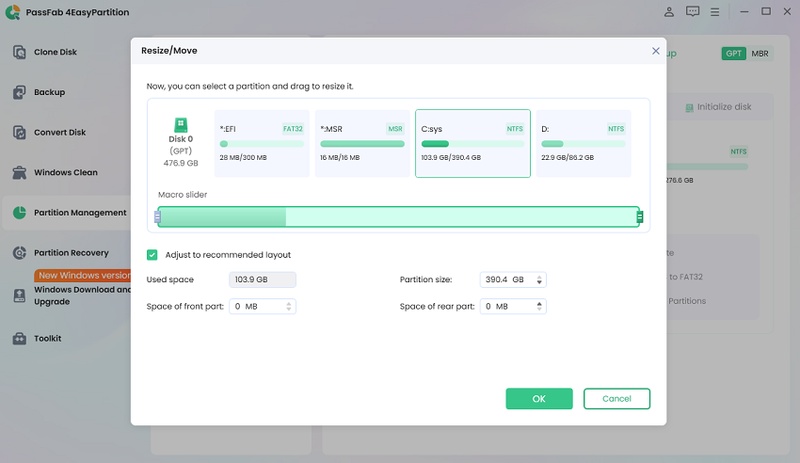Switch to GPT toggle in background
The image size is (800, 463).
tap(734, 54)
